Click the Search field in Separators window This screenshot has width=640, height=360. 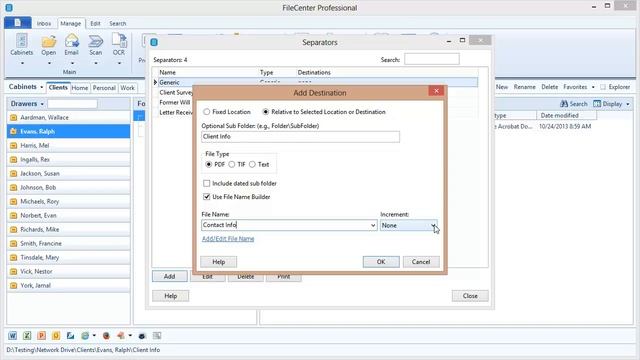point(431,59)
